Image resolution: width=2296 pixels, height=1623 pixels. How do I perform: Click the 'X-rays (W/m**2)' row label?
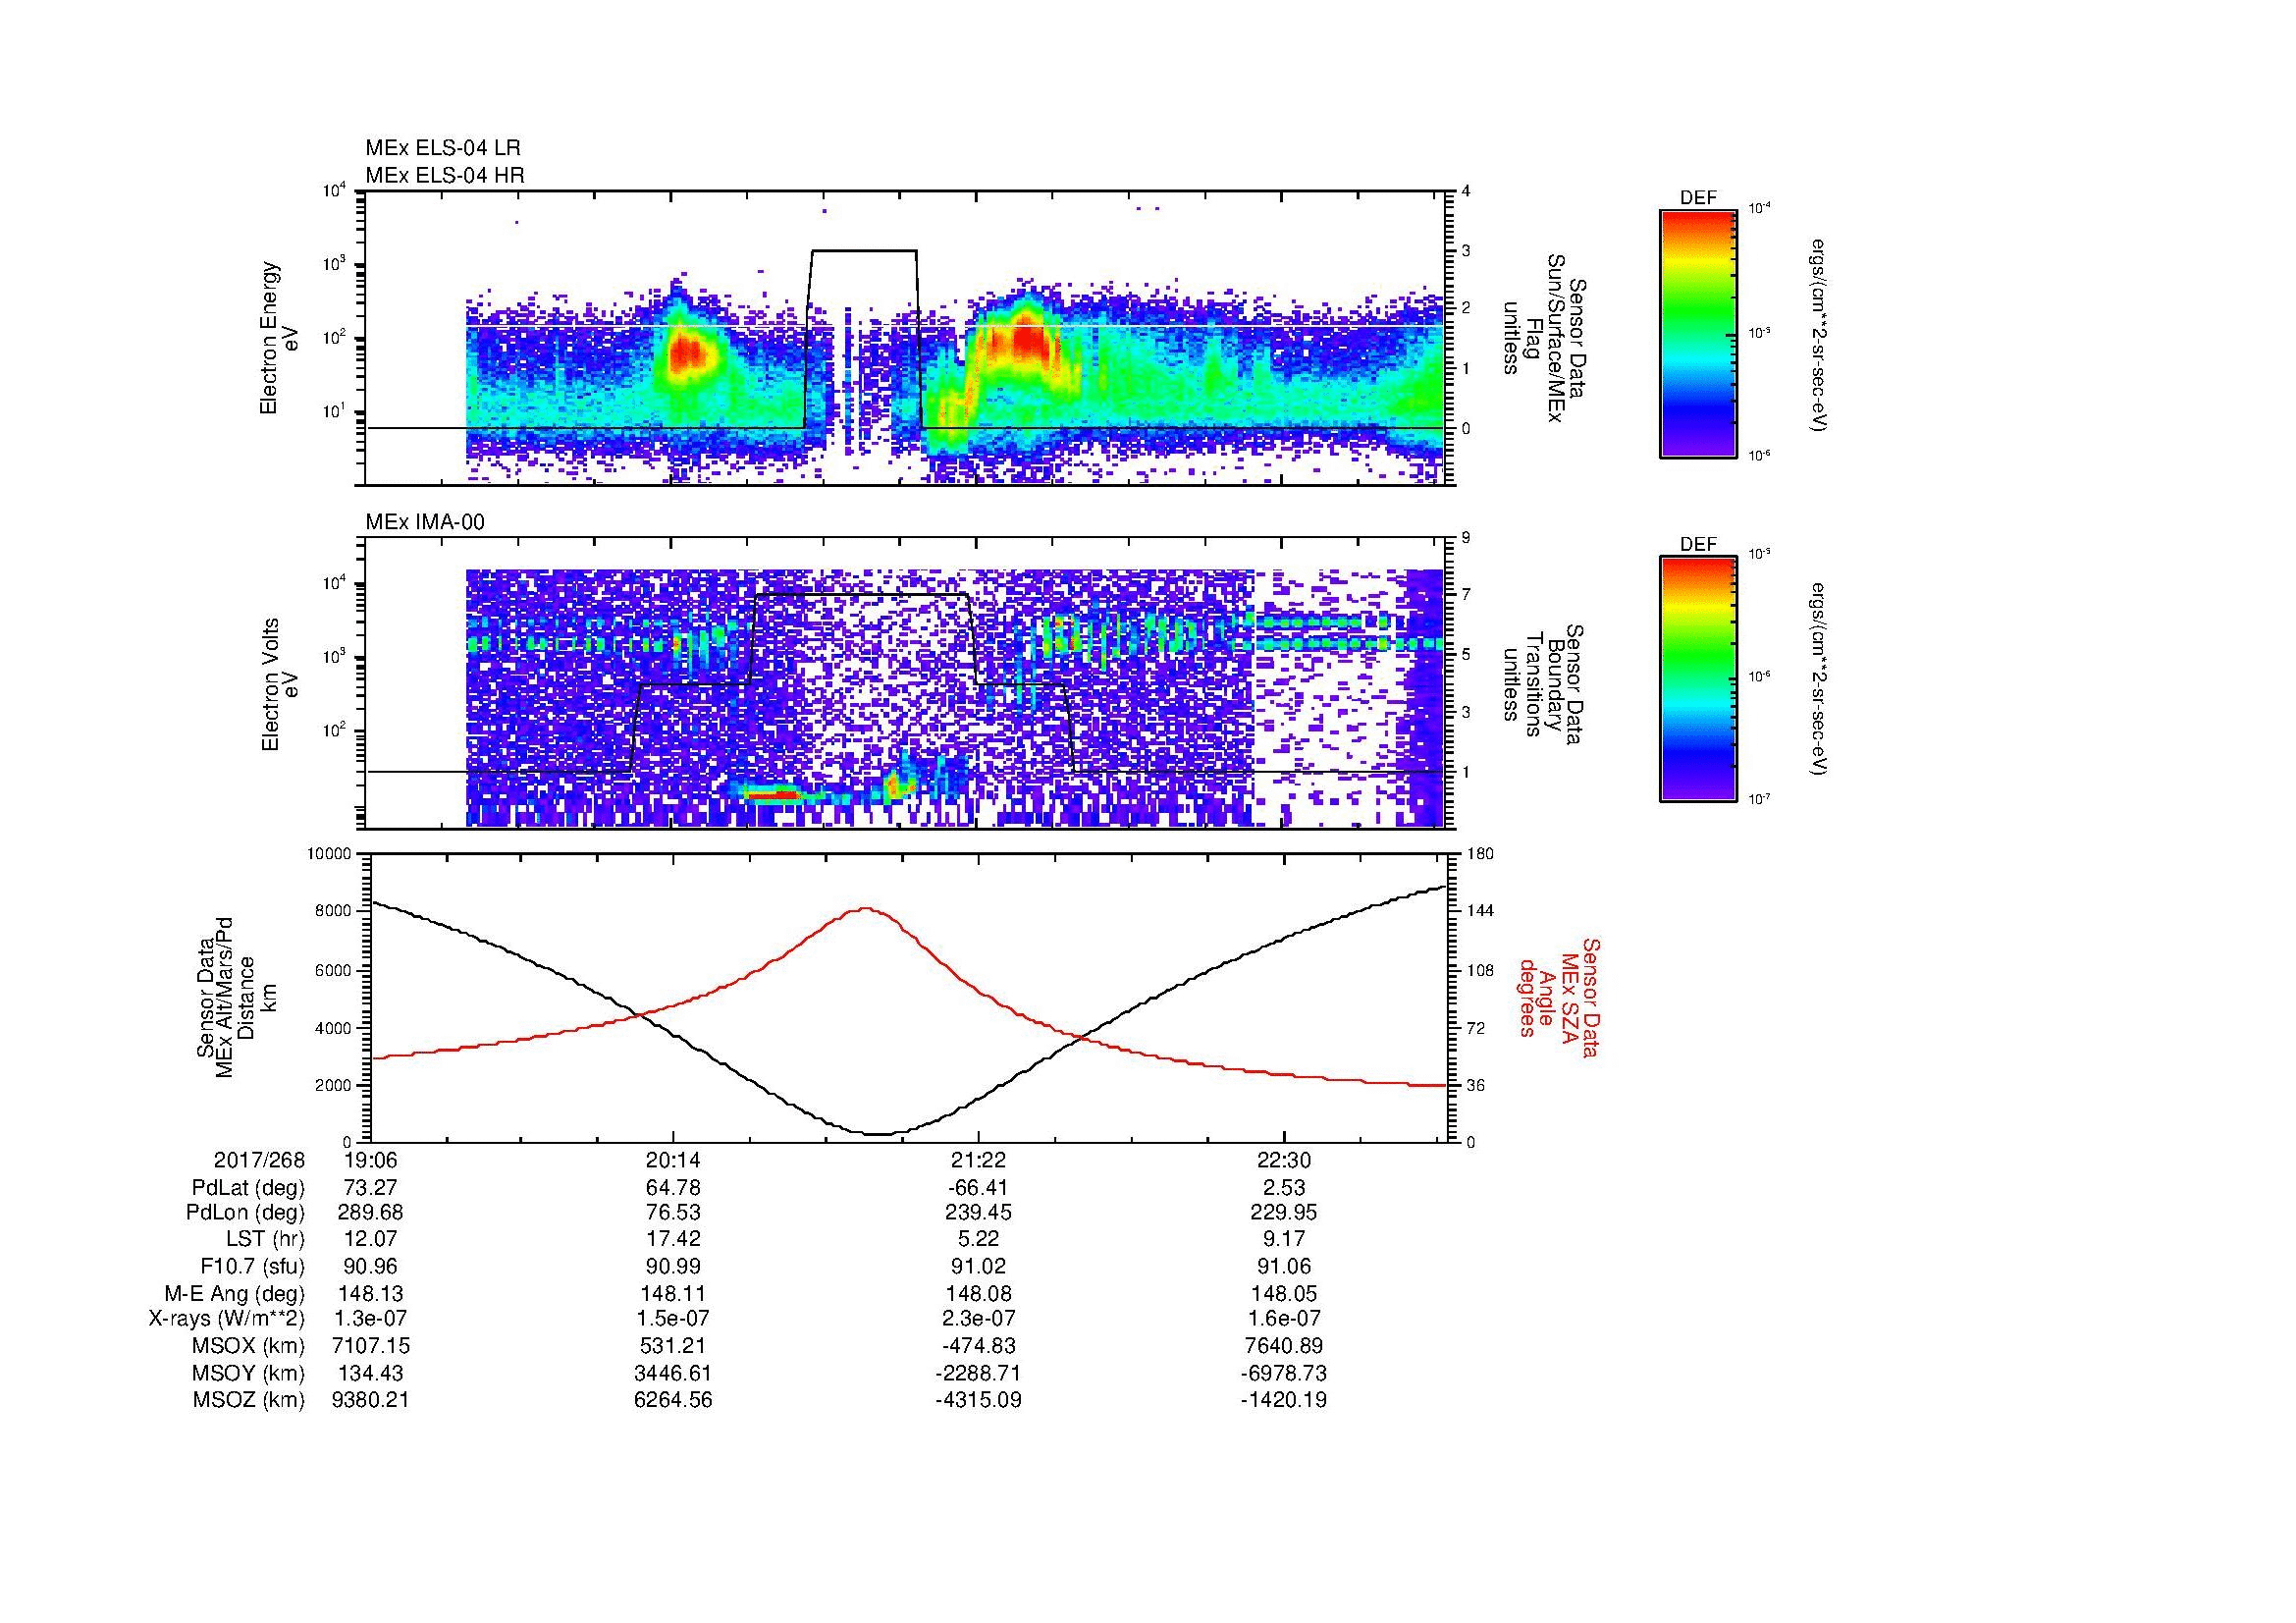coord(226,1319)
